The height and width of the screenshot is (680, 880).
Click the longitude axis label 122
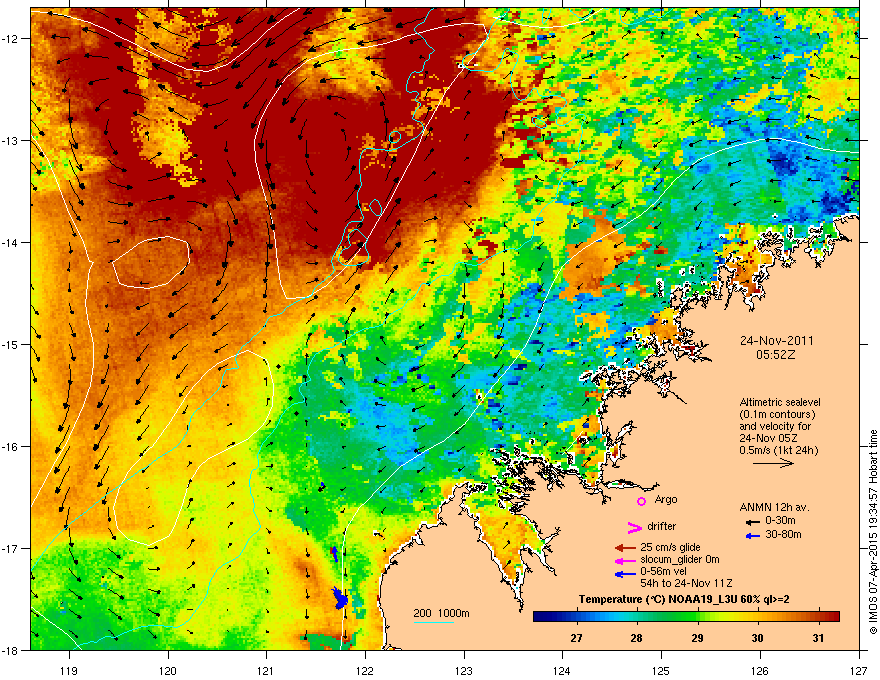[365, 670]
